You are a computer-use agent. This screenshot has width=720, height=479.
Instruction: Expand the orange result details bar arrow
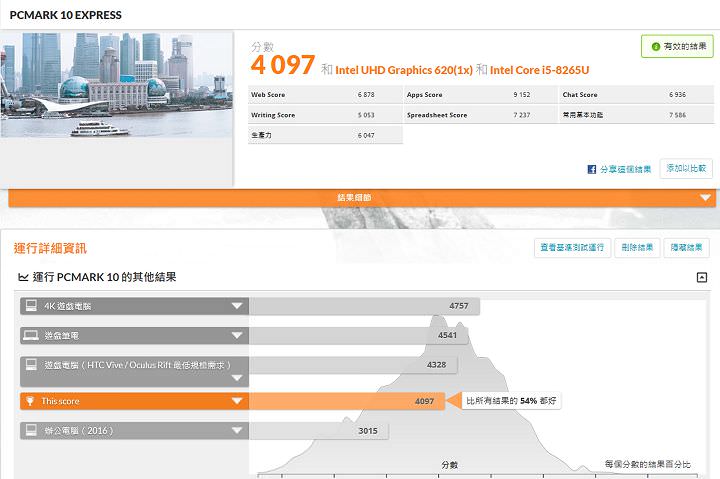(705, 198)
